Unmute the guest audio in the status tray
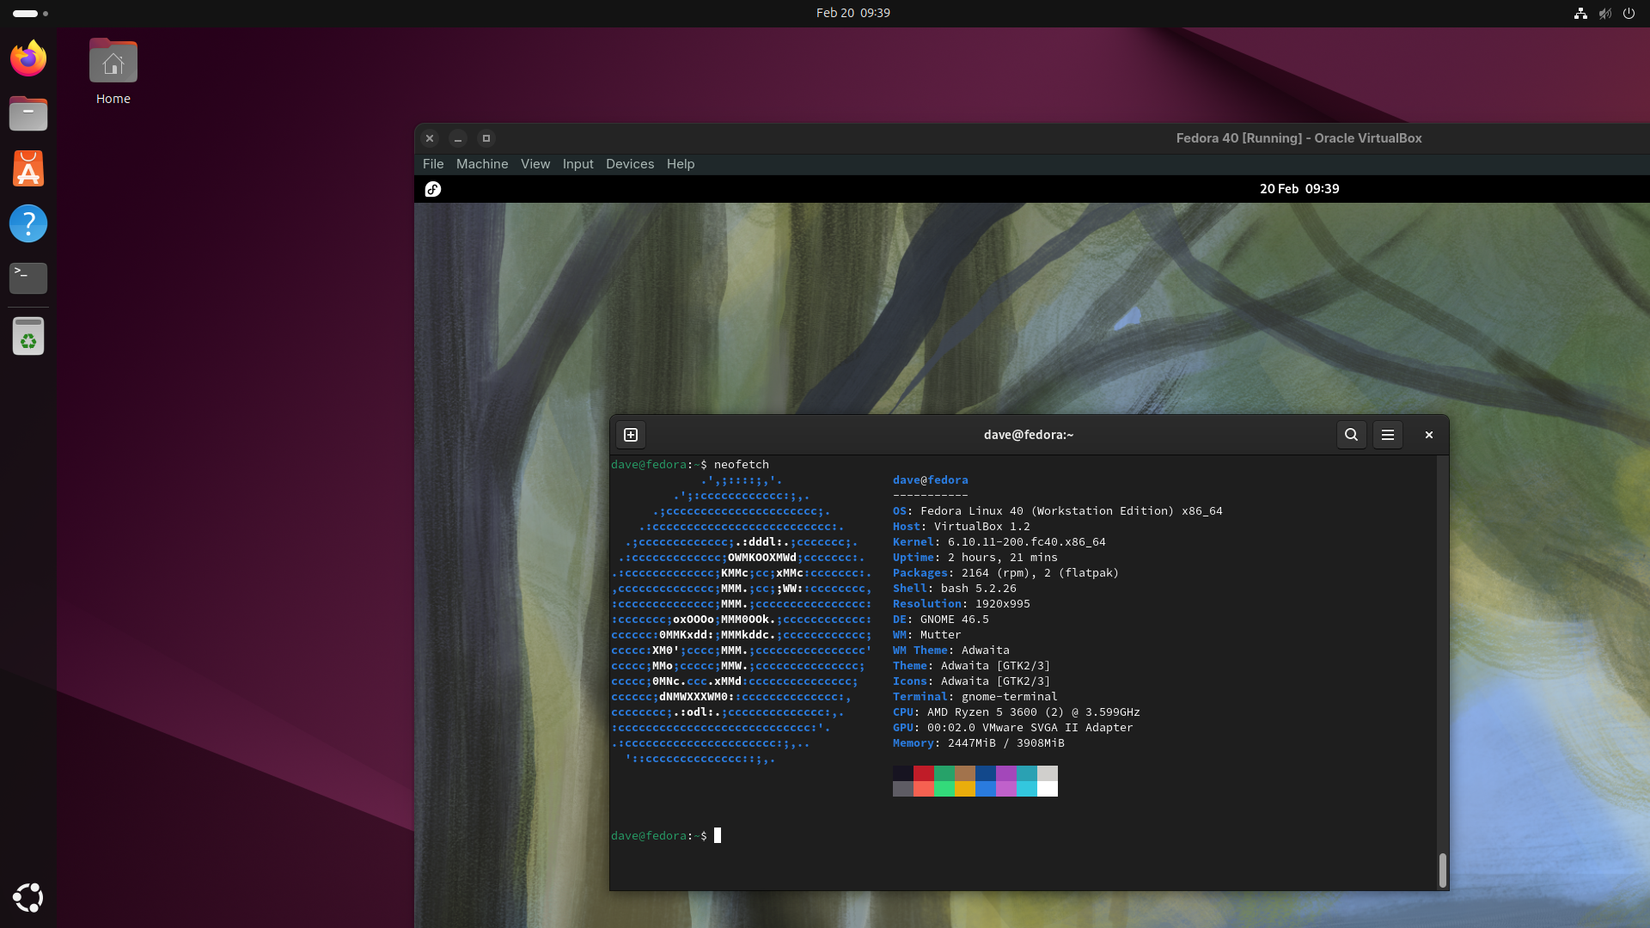The image size is (1650, 928). 1603,13
